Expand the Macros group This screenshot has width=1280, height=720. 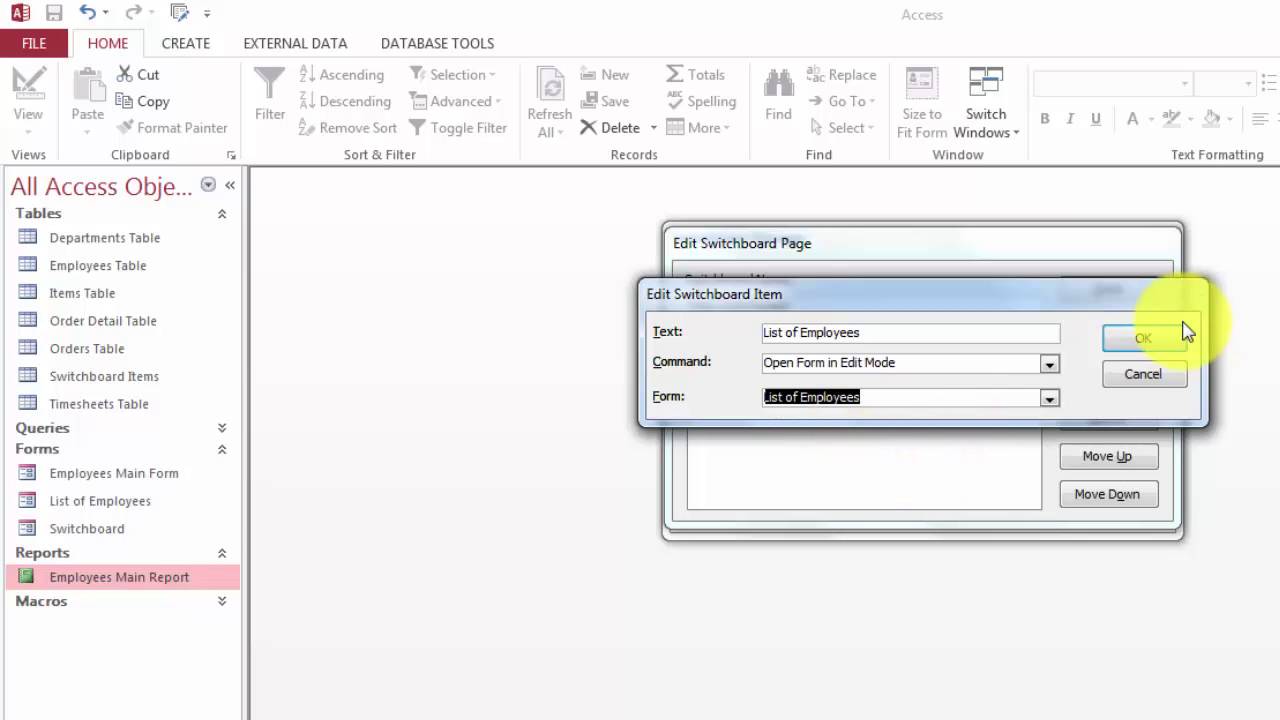222,601
